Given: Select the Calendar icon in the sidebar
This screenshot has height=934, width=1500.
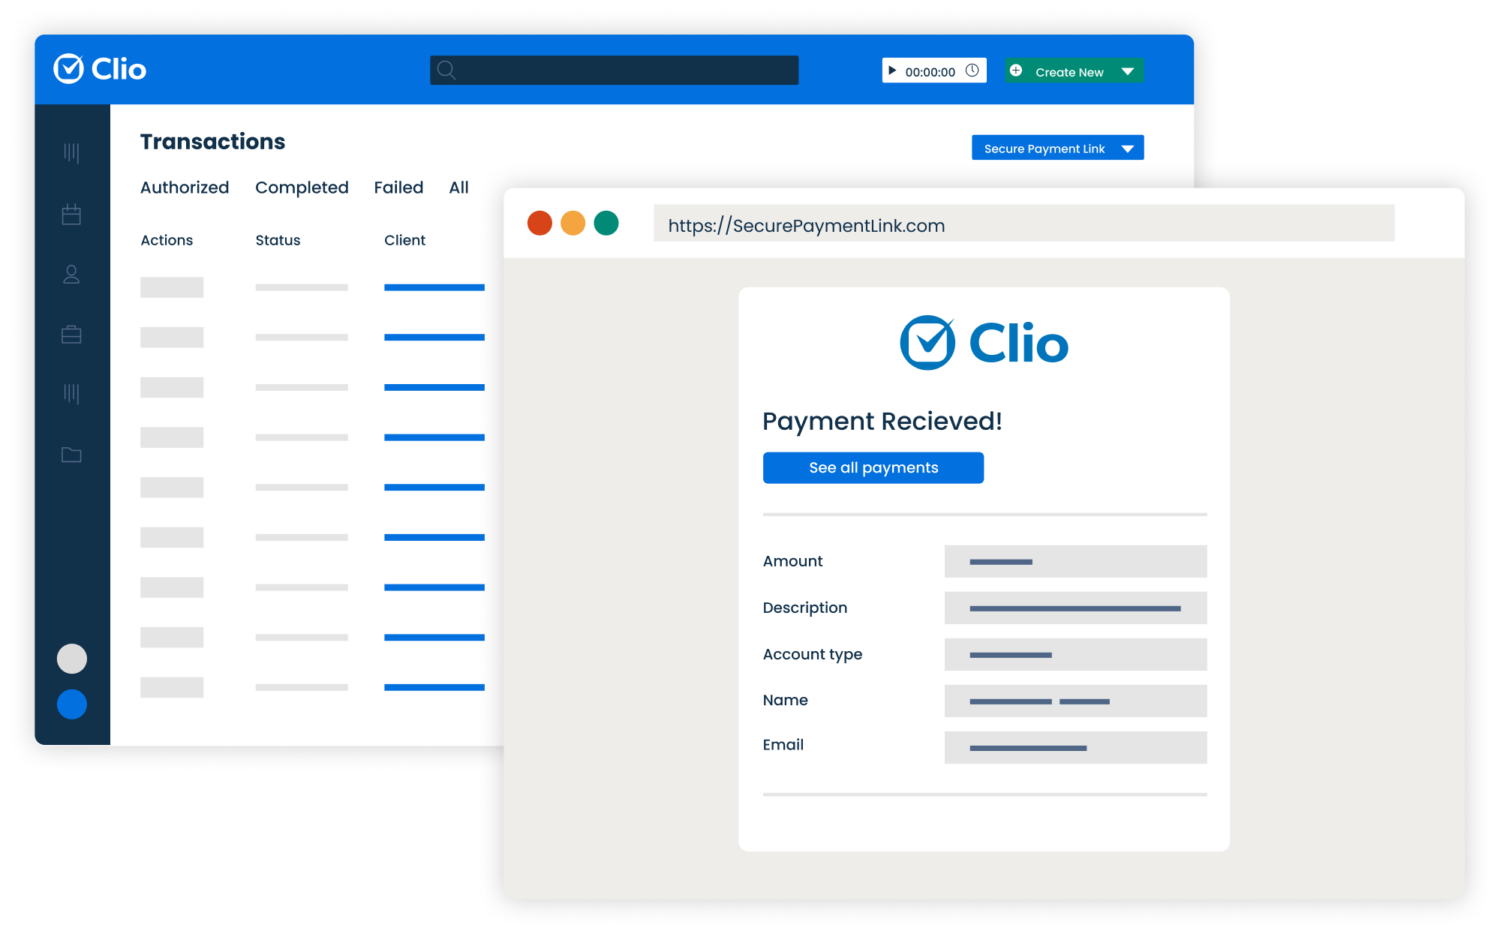Looking at the screenshot, I should [71, 213].
